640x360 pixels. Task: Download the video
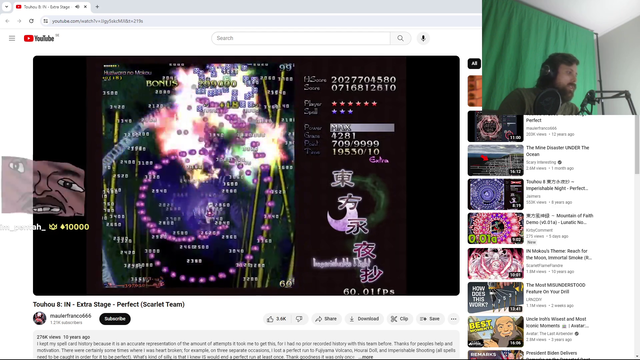tap(364, 319)
